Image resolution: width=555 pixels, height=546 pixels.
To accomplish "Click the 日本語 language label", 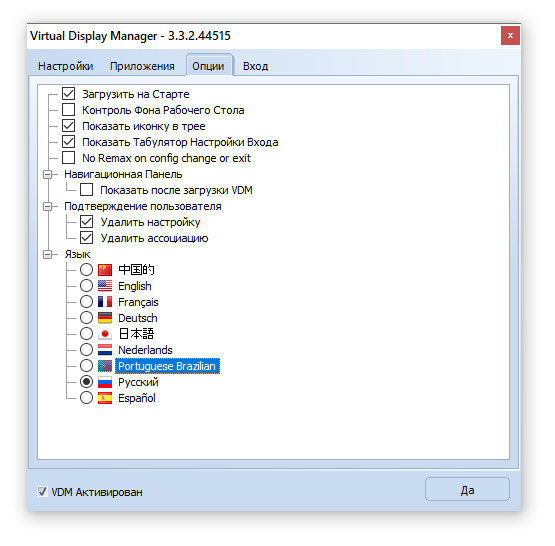I will pos(136,334).
